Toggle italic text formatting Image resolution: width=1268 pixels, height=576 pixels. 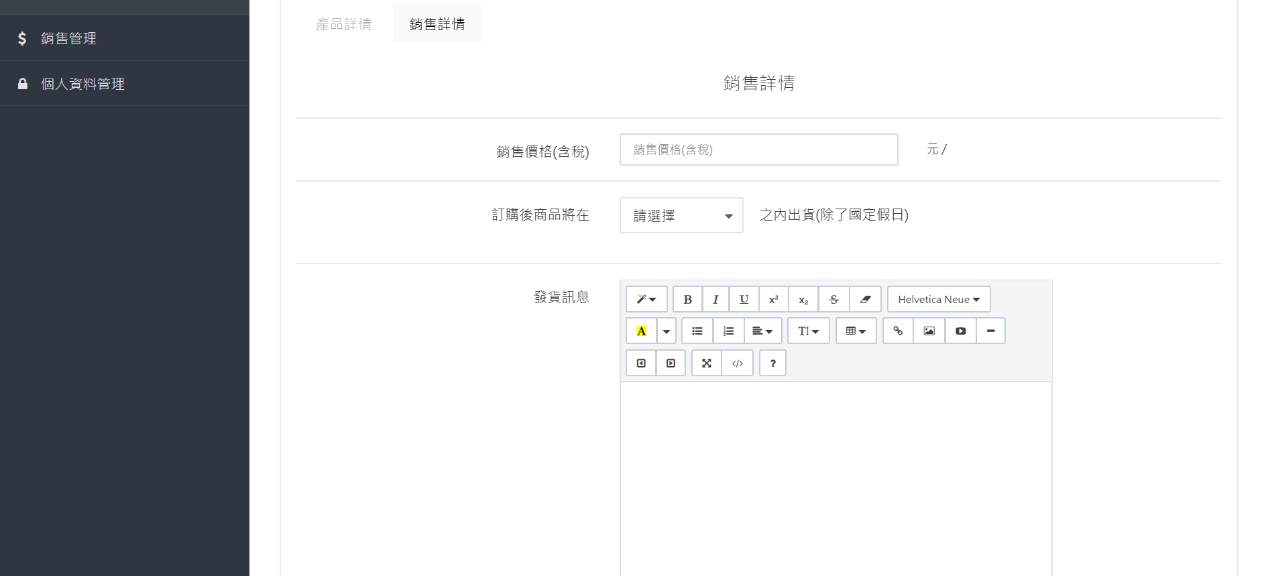[715, 300]
